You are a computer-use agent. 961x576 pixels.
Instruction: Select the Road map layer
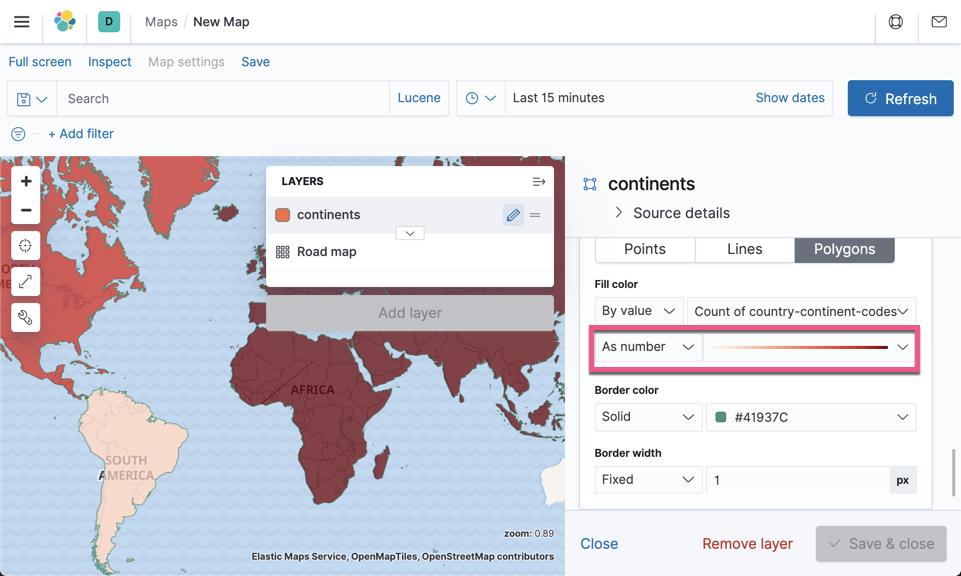point(327,252)
